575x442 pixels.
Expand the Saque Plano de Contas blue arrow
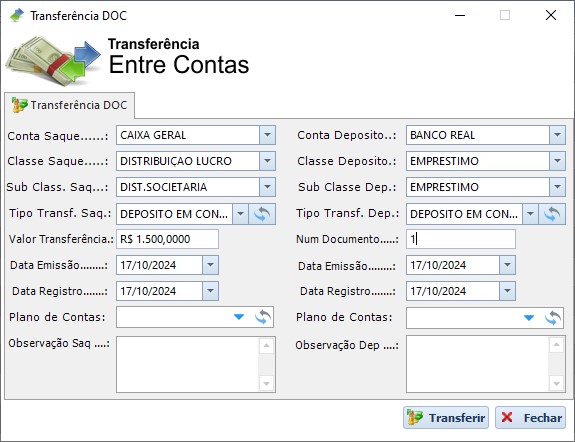tap(239, 317)
